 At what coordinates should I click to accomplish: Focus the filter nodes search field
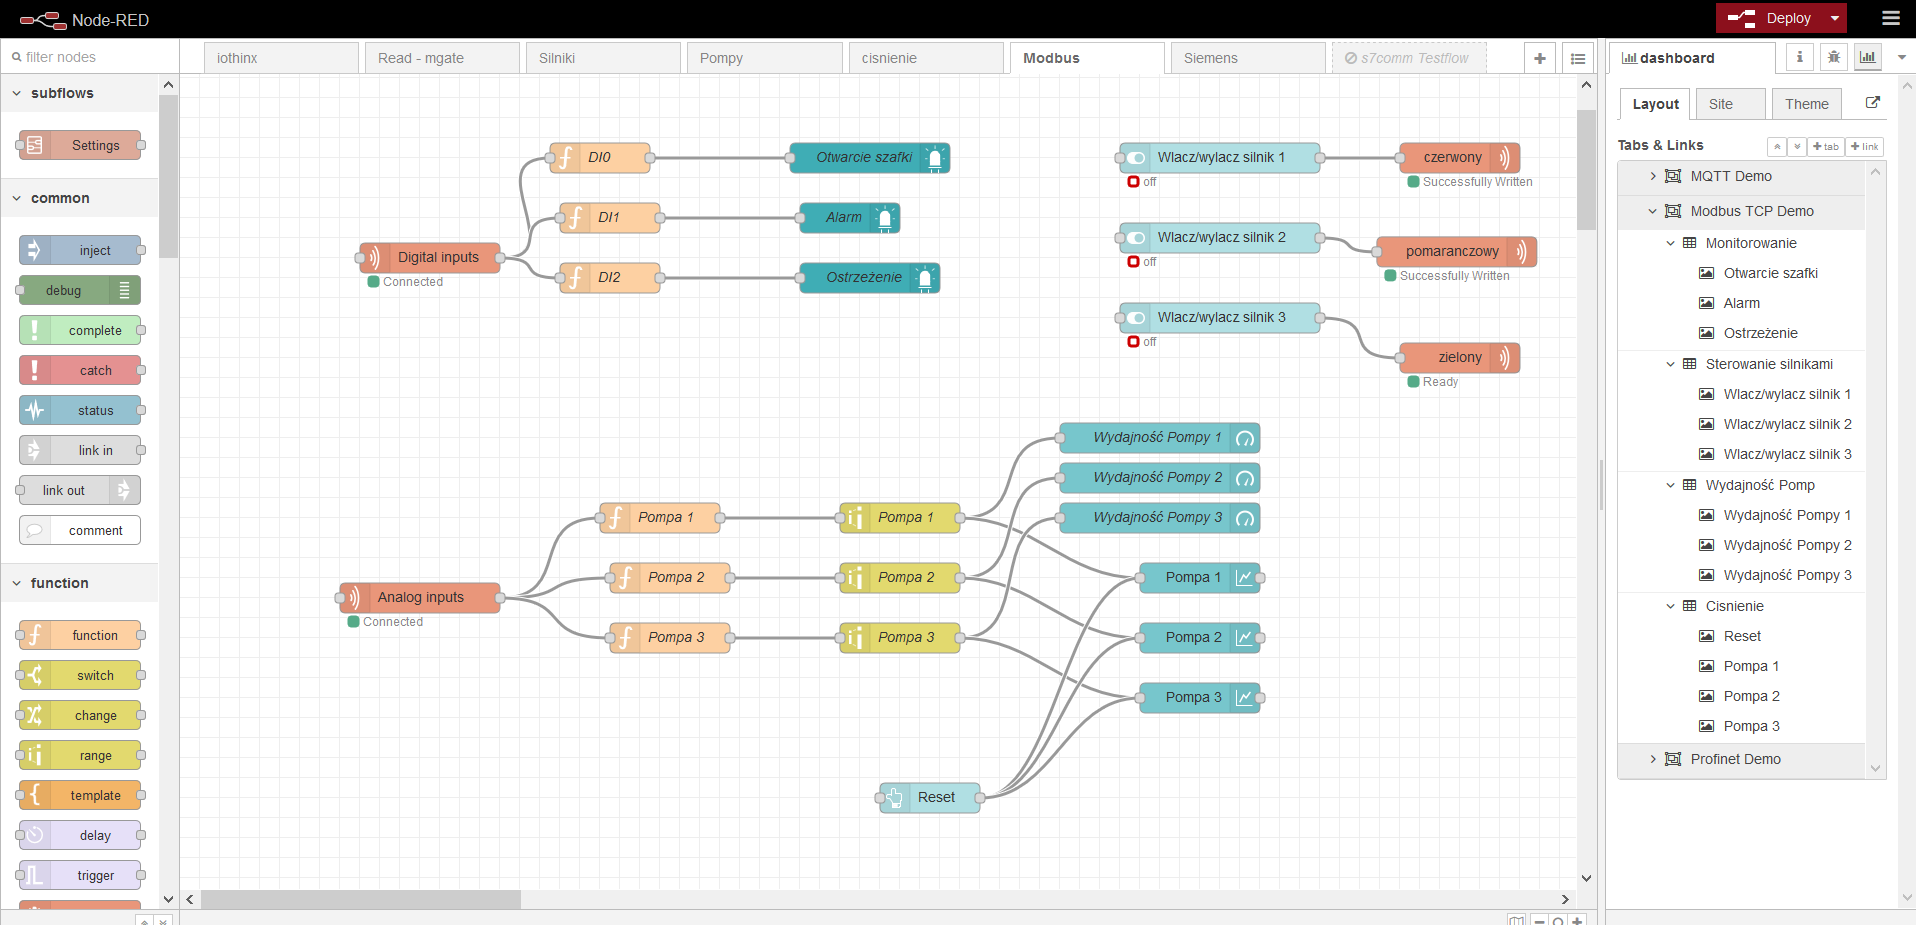tap(90, 57)
